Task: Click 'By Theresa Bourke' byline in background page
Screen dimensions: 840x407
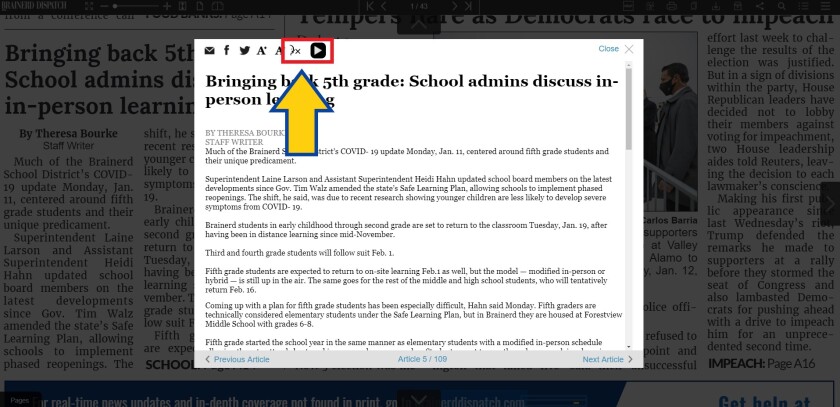Action: (x=69, y=133)
